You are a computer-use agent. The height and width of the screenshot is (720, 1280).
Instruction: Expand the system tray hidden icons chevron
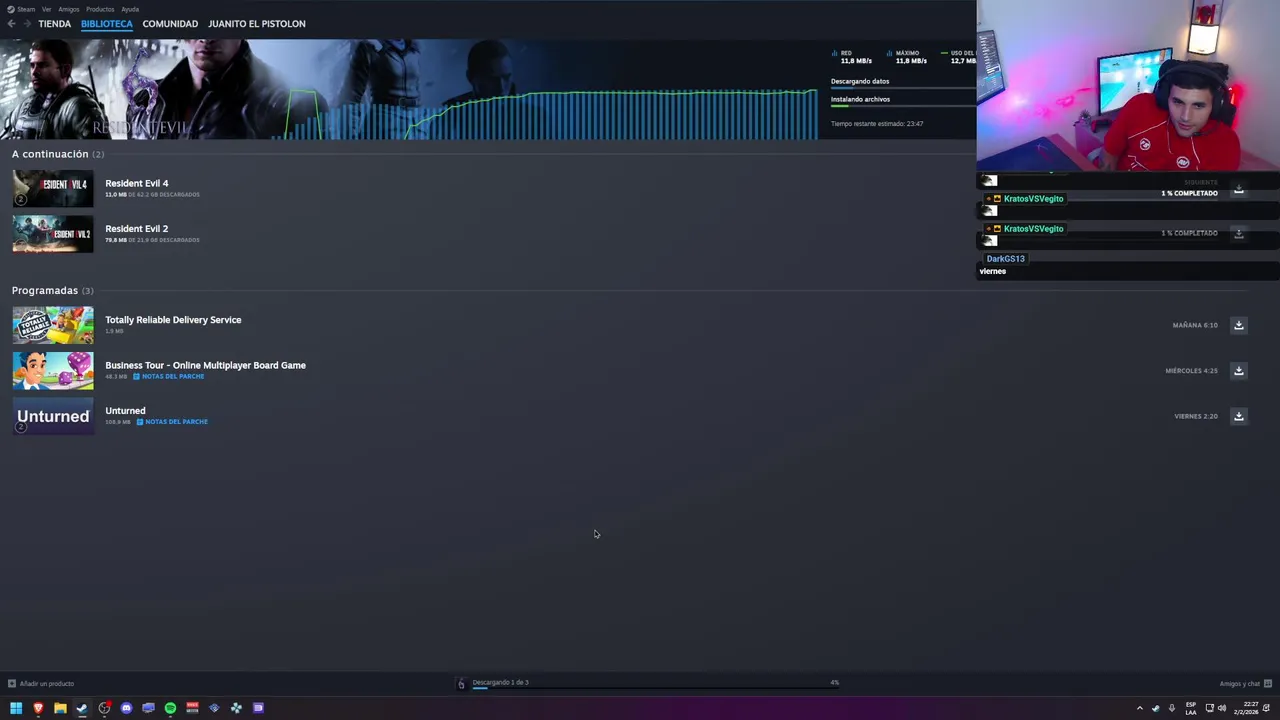(1139, 708)
